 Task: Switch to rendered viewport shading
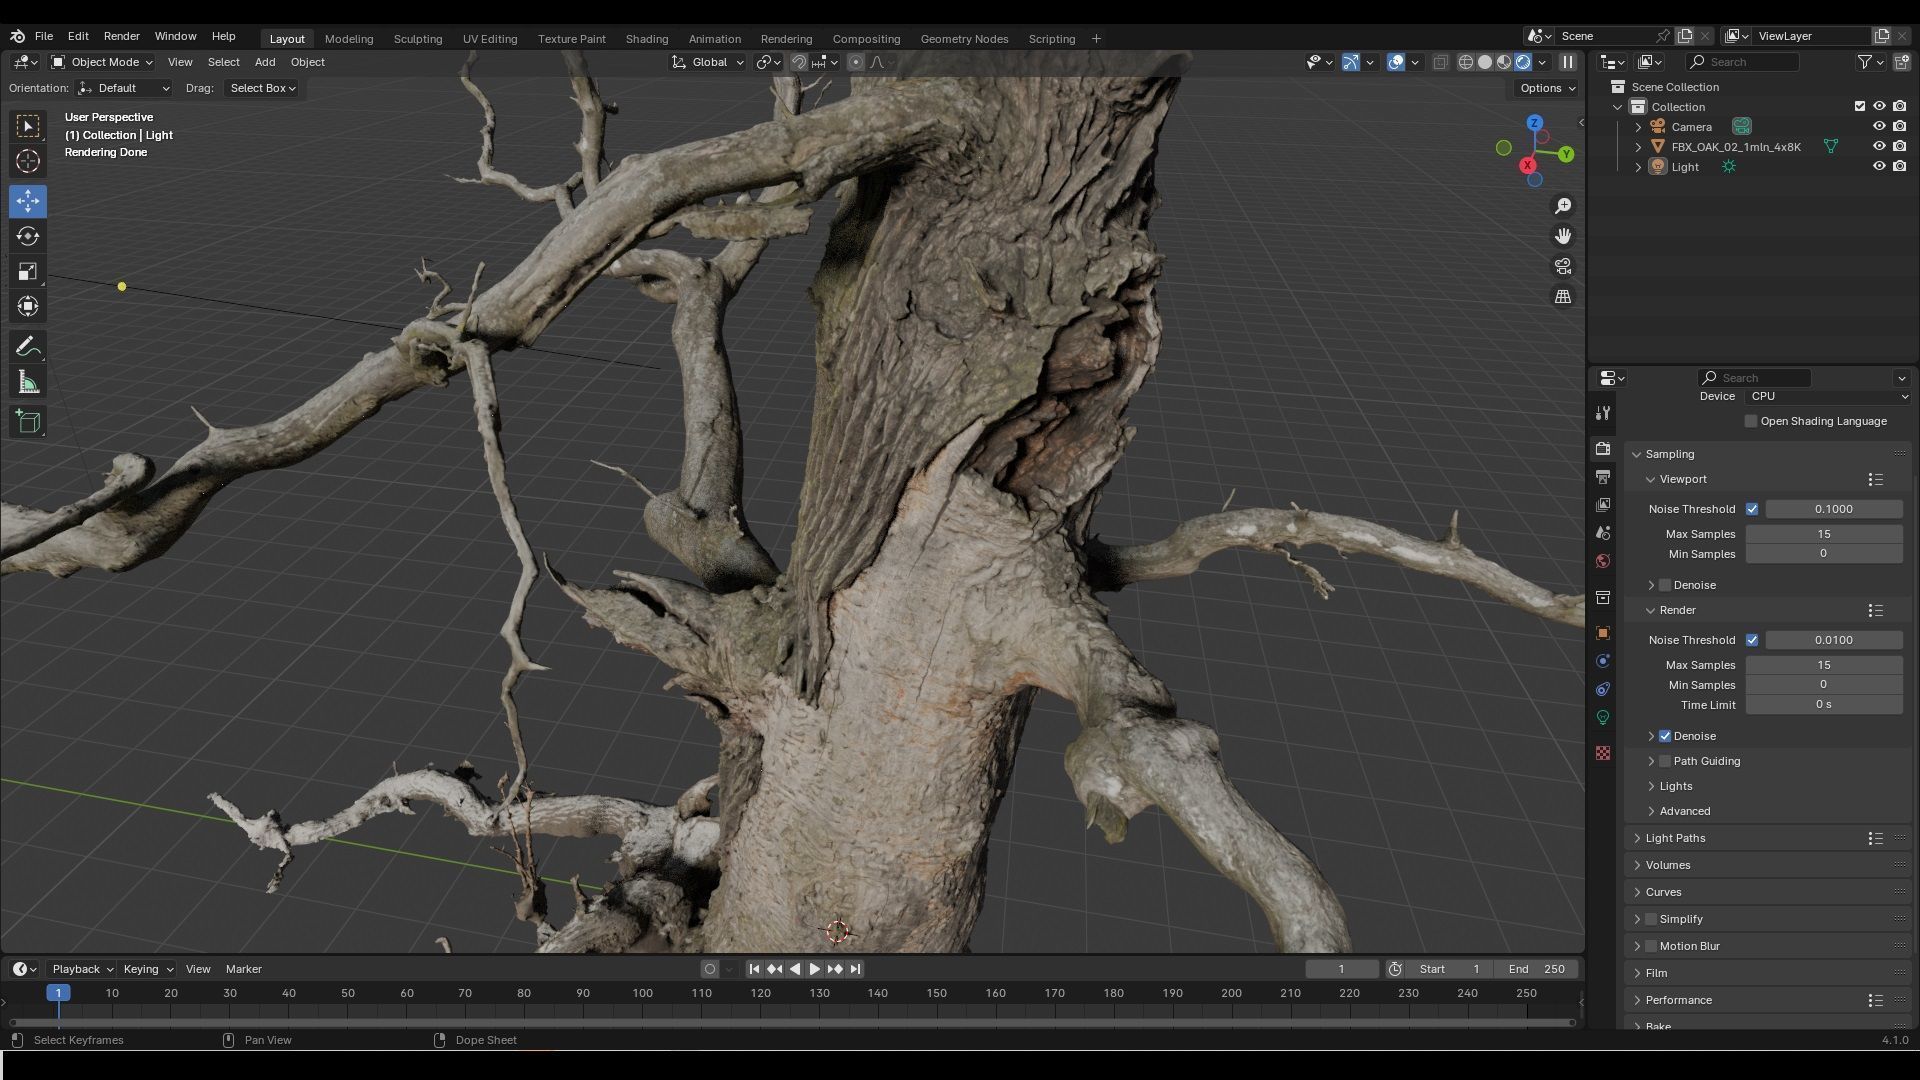tap(1523, 62)
